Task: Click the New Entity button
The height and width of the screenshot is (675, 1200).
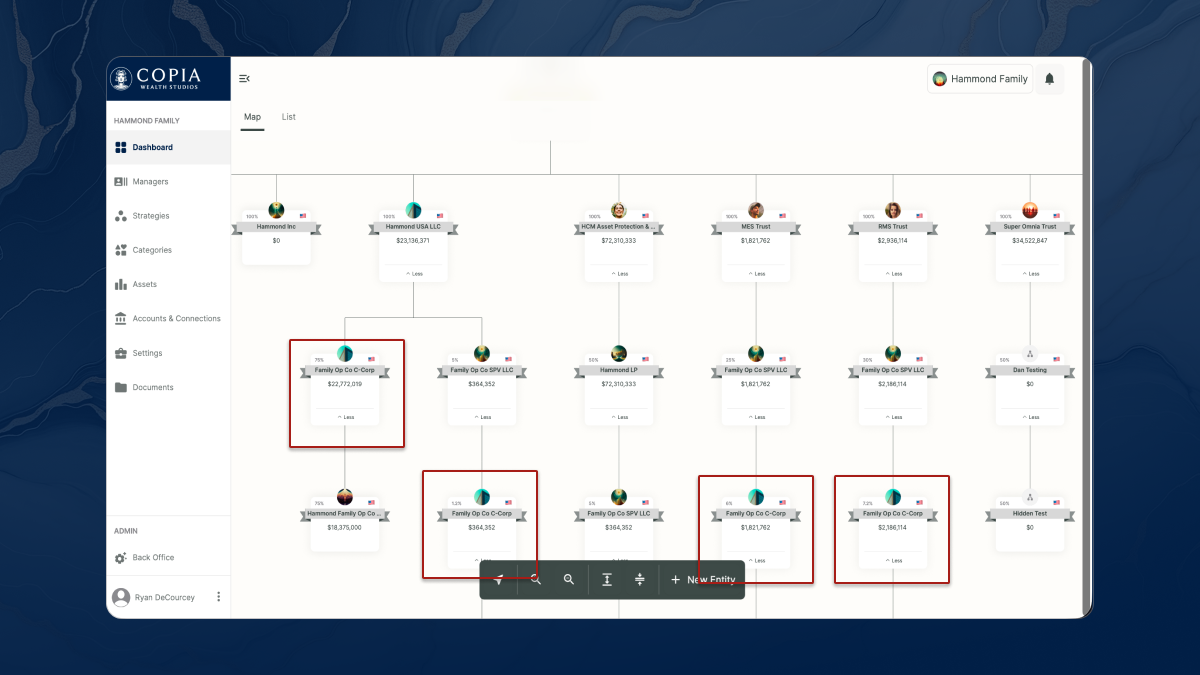Action: pos(703,580)
